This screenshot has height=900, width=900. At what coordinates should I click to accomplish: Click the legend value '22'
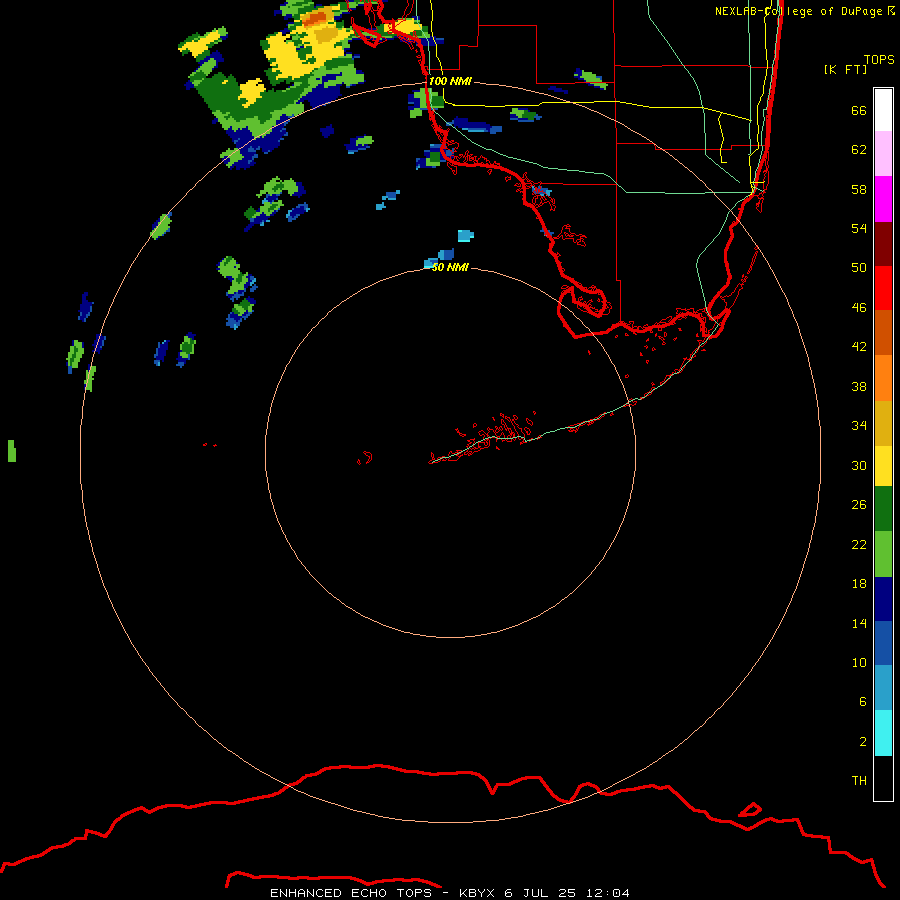click(859, 544)
